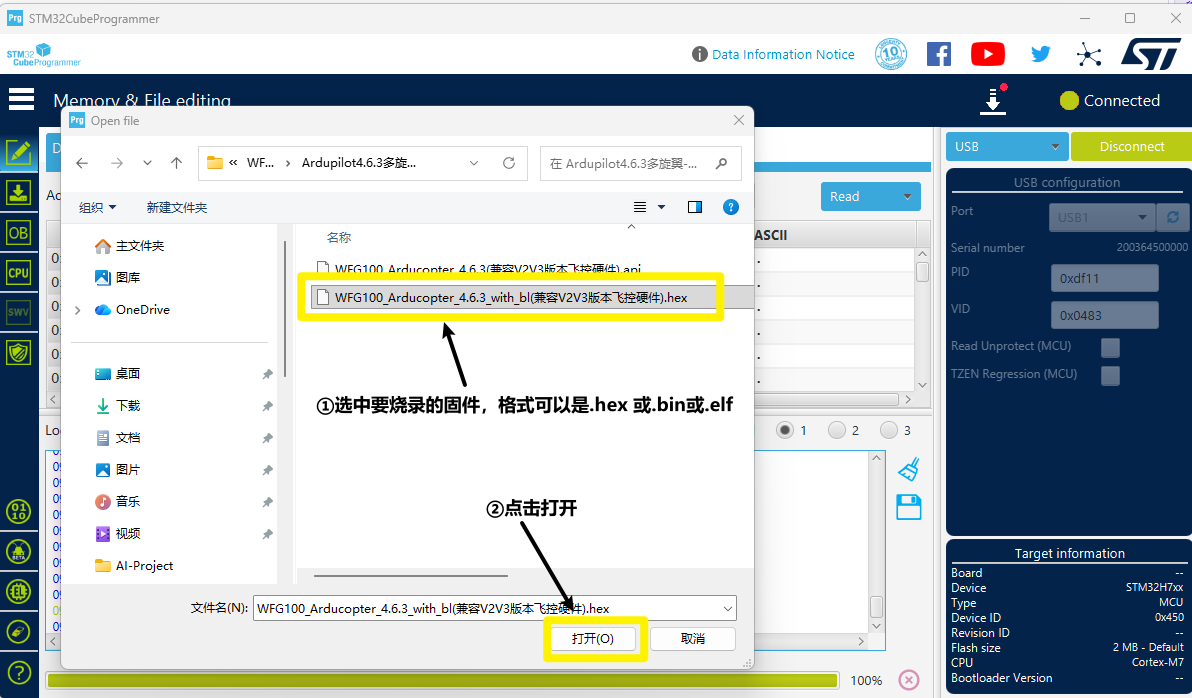Open the USB connection type dropdown
1192x698 pixels.
[1007, 146]
